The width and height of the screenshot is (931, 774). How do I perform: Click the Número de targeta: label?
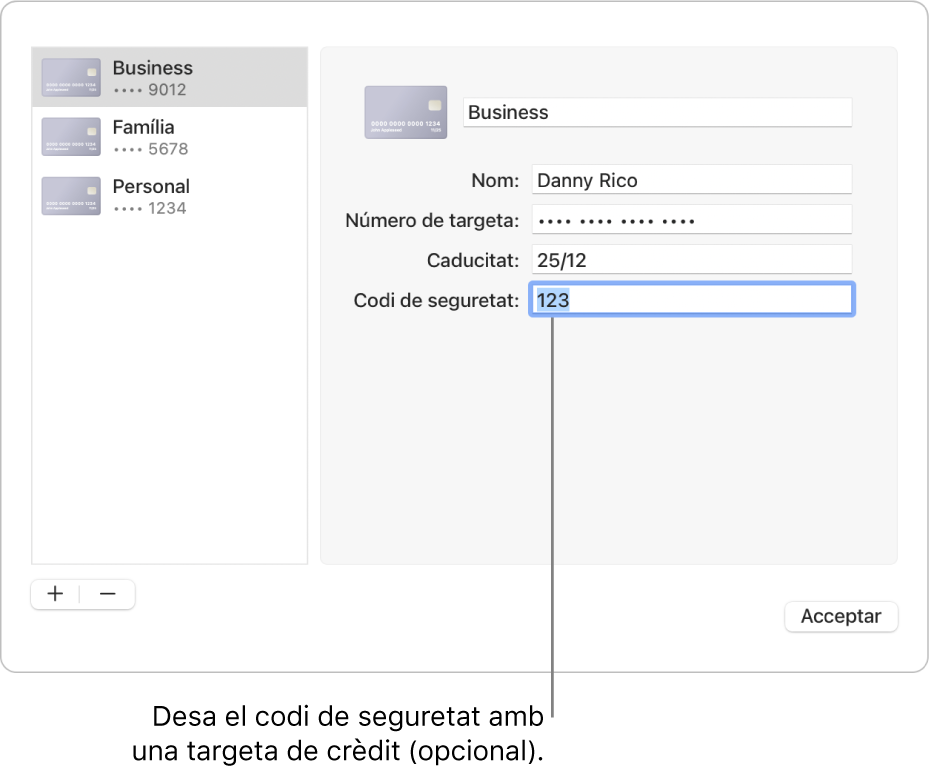point(432,221)
